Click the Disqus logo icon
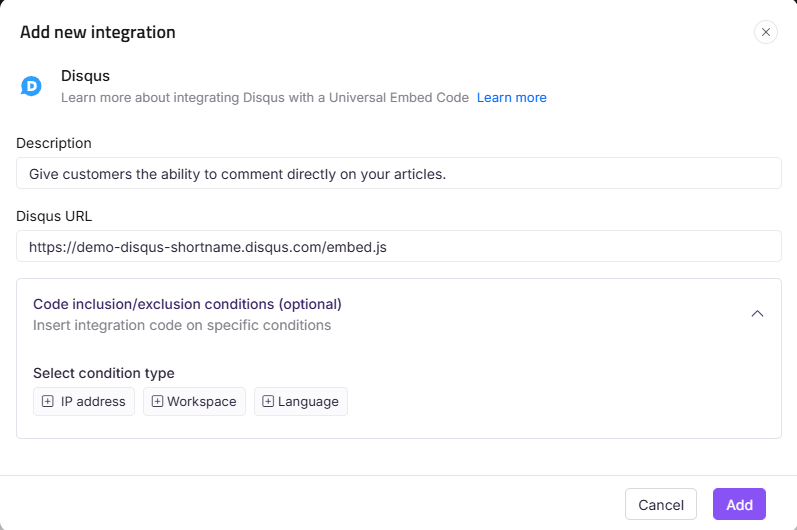 tap(31, 86)
